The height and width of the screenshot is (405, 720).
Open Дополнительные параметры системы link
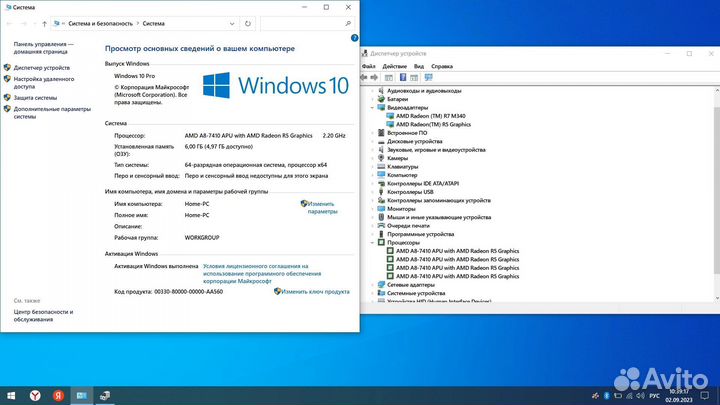(x=52, y=113)
